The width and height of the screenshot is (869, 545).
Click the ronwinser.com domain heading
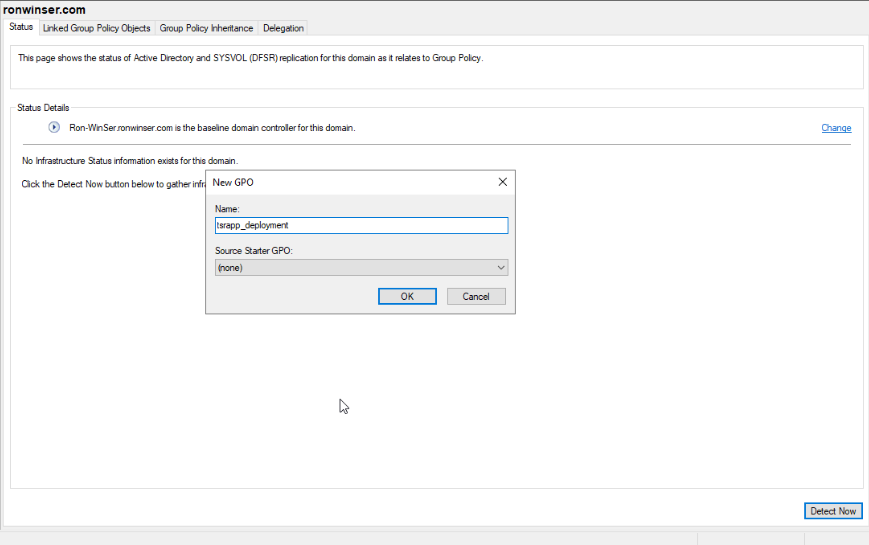(44, 10)
